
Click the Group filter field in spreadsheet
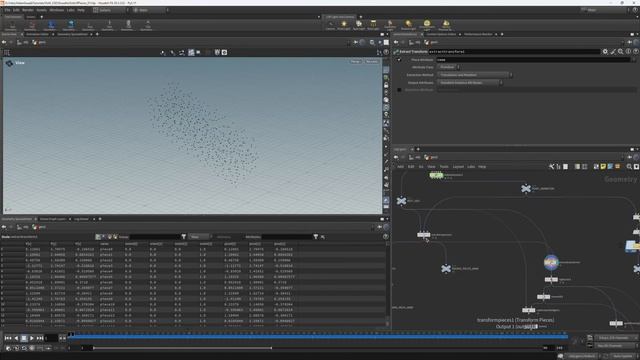coord(155,237)
